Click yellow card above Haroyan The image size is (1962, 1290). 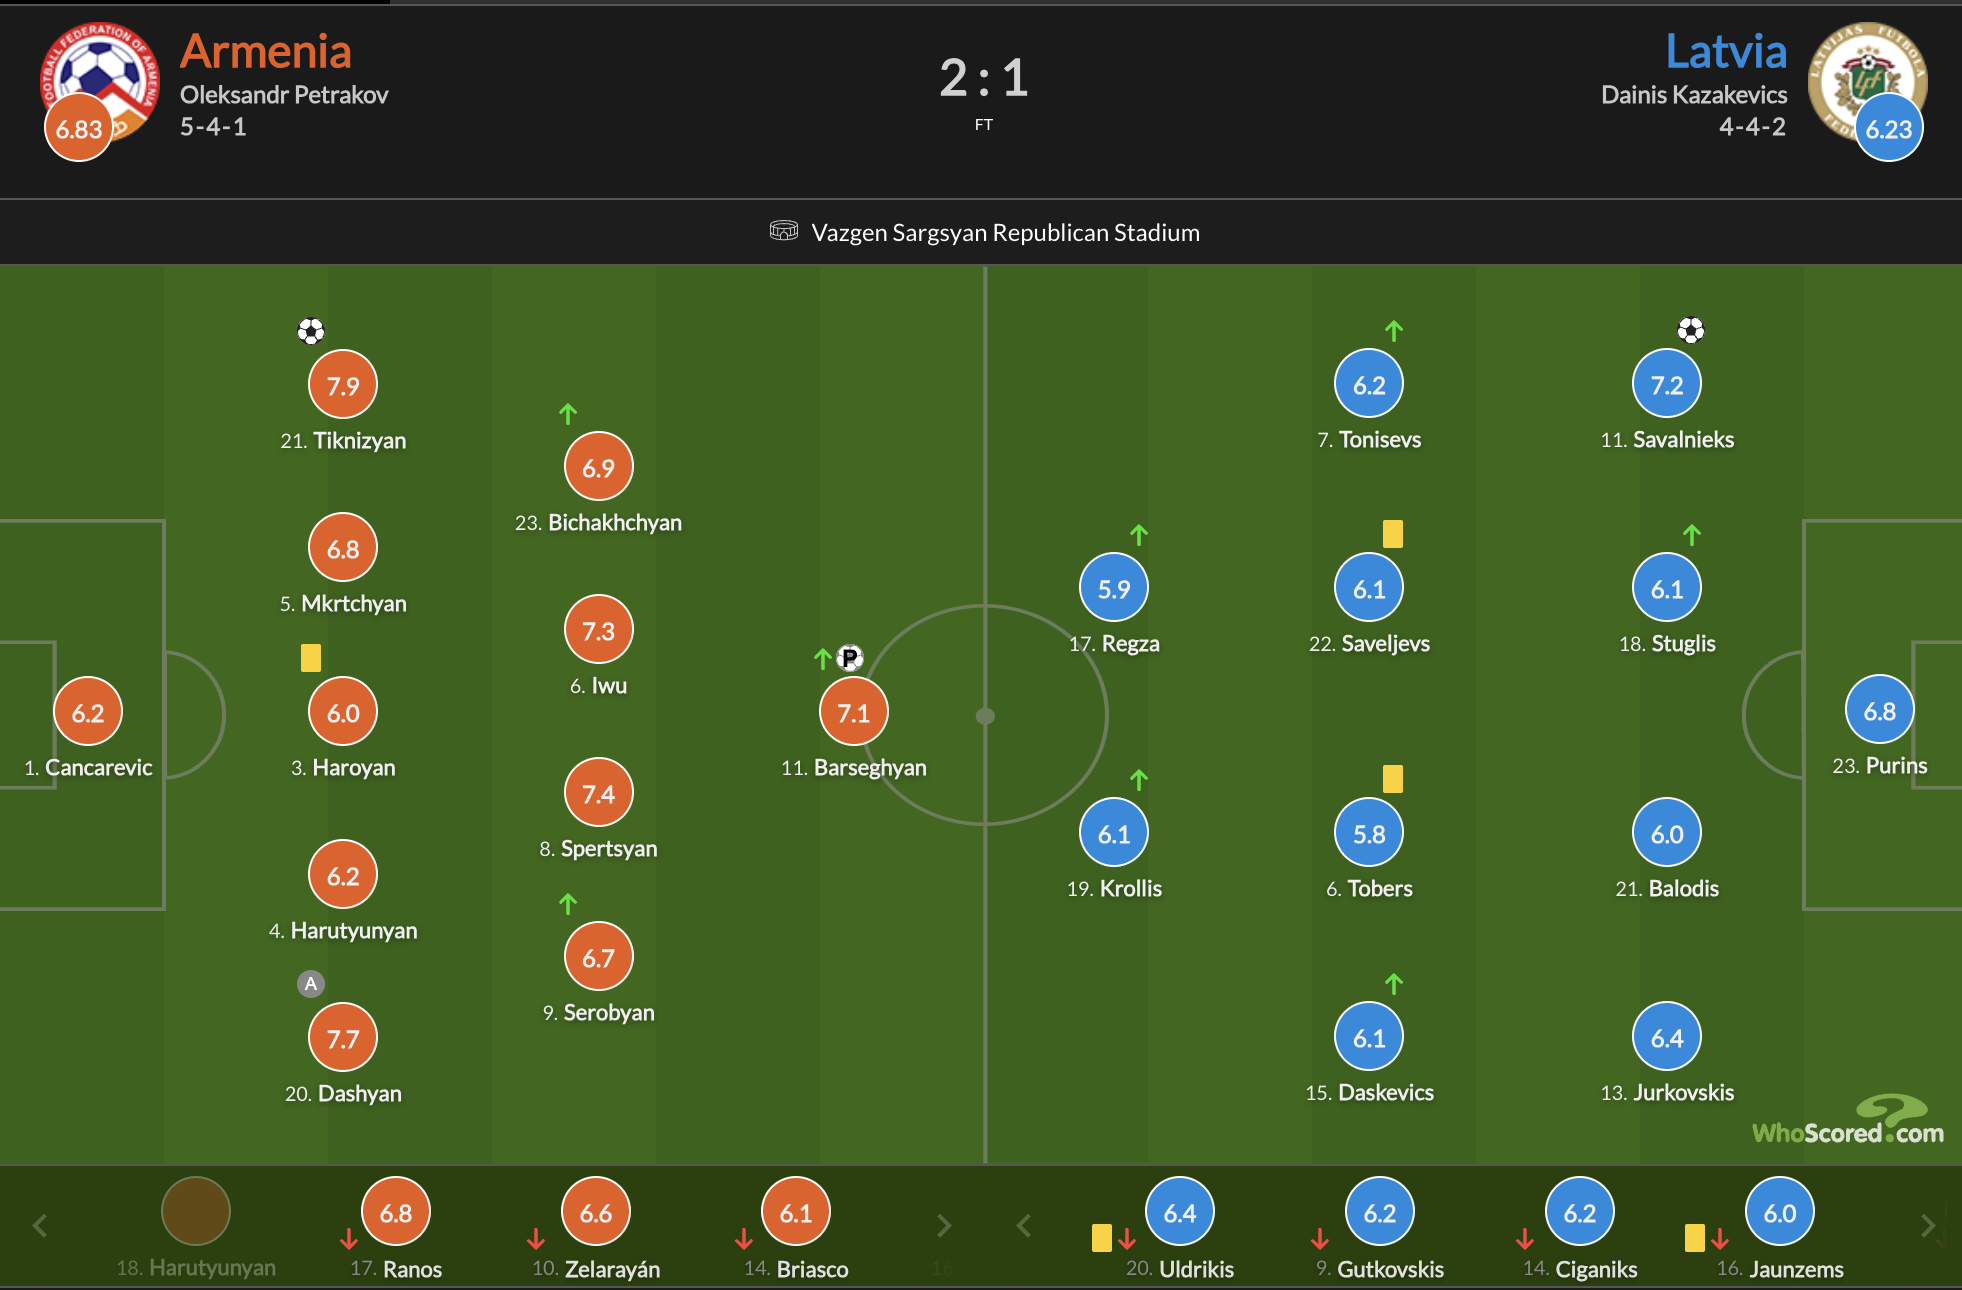coord(311,657)
